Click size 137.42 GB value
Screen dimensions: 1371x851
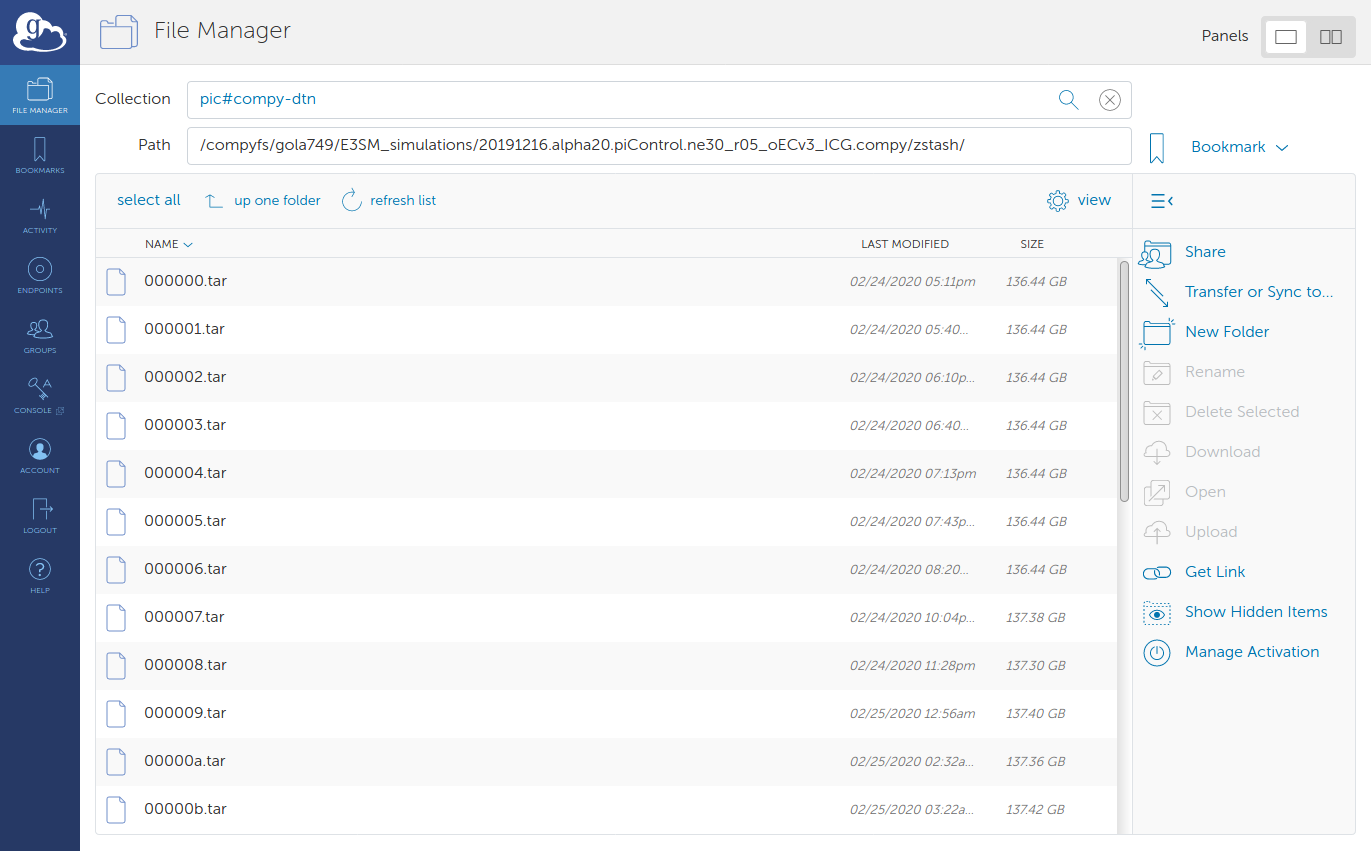(x=1035, y=810)
